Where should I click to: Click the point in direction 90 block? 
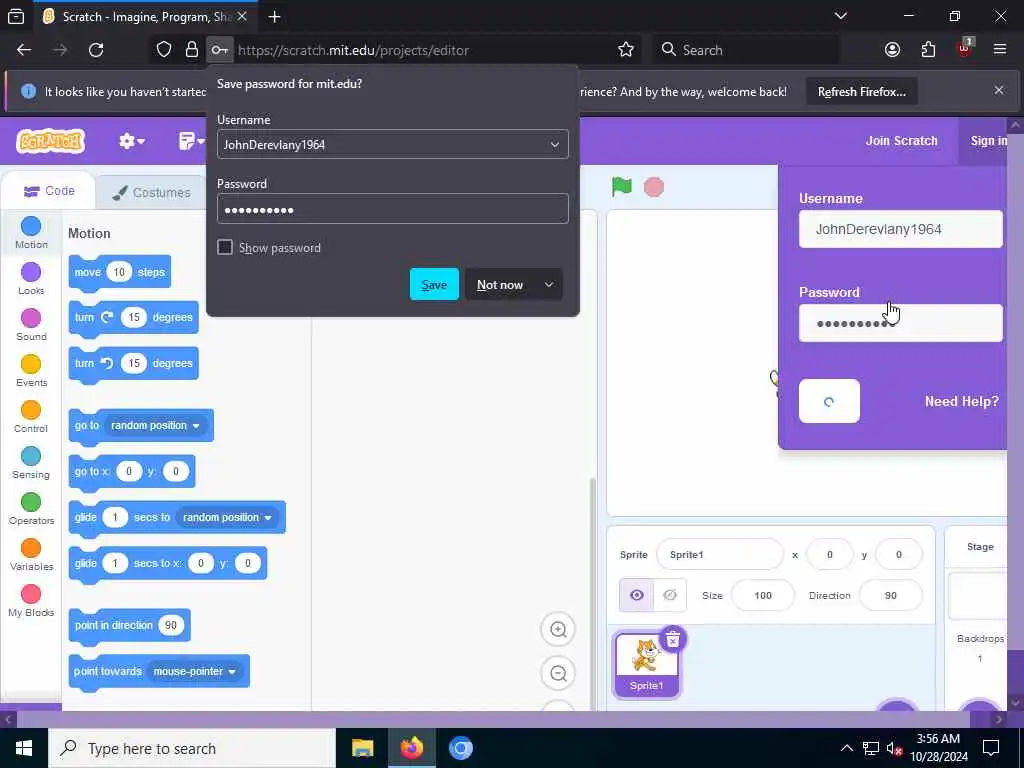point(129,625)
